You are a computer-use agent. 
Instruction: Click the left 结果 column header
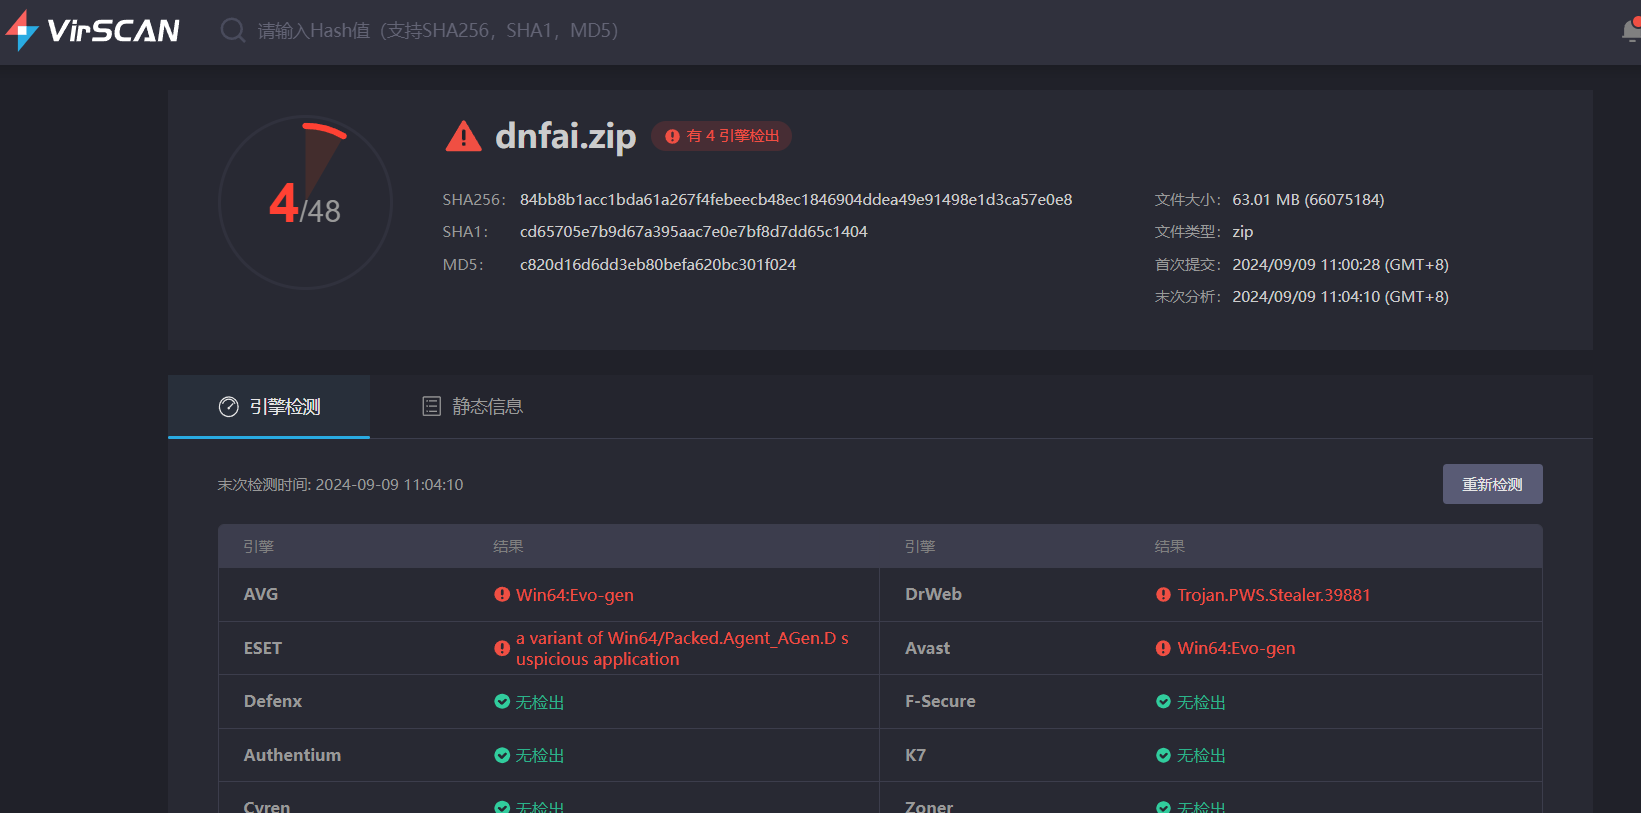point(508,547)
